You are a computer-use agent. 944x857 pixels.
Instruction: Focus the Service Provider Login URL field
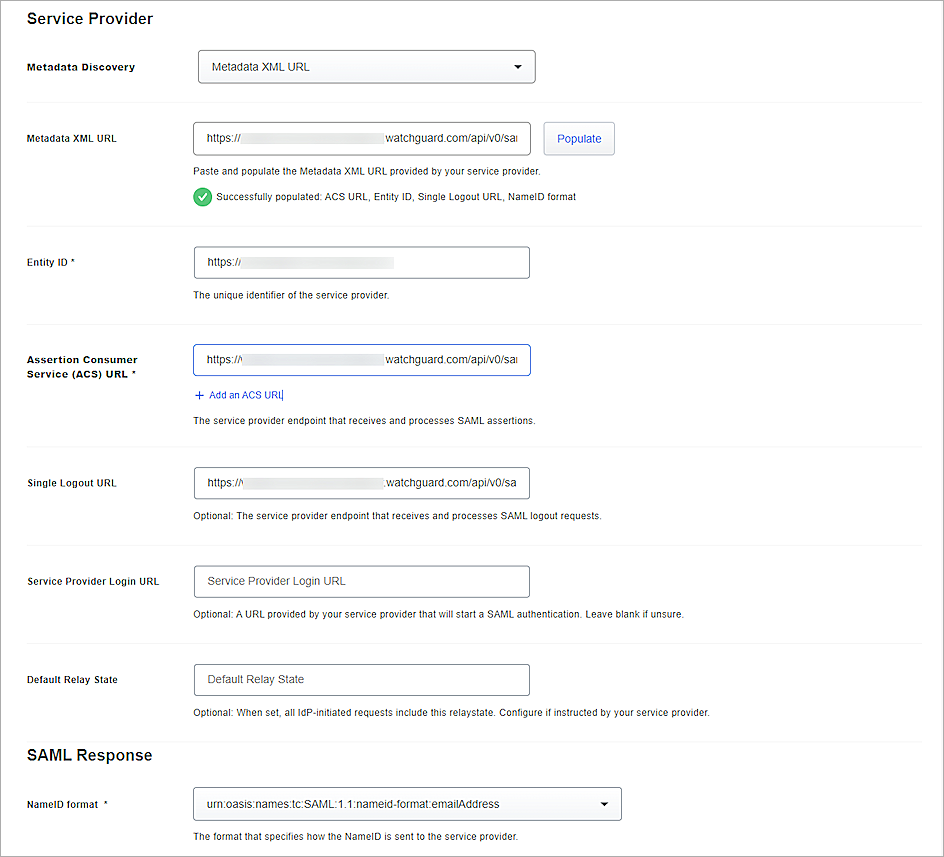pyautogui.click(x=361, y=581)
